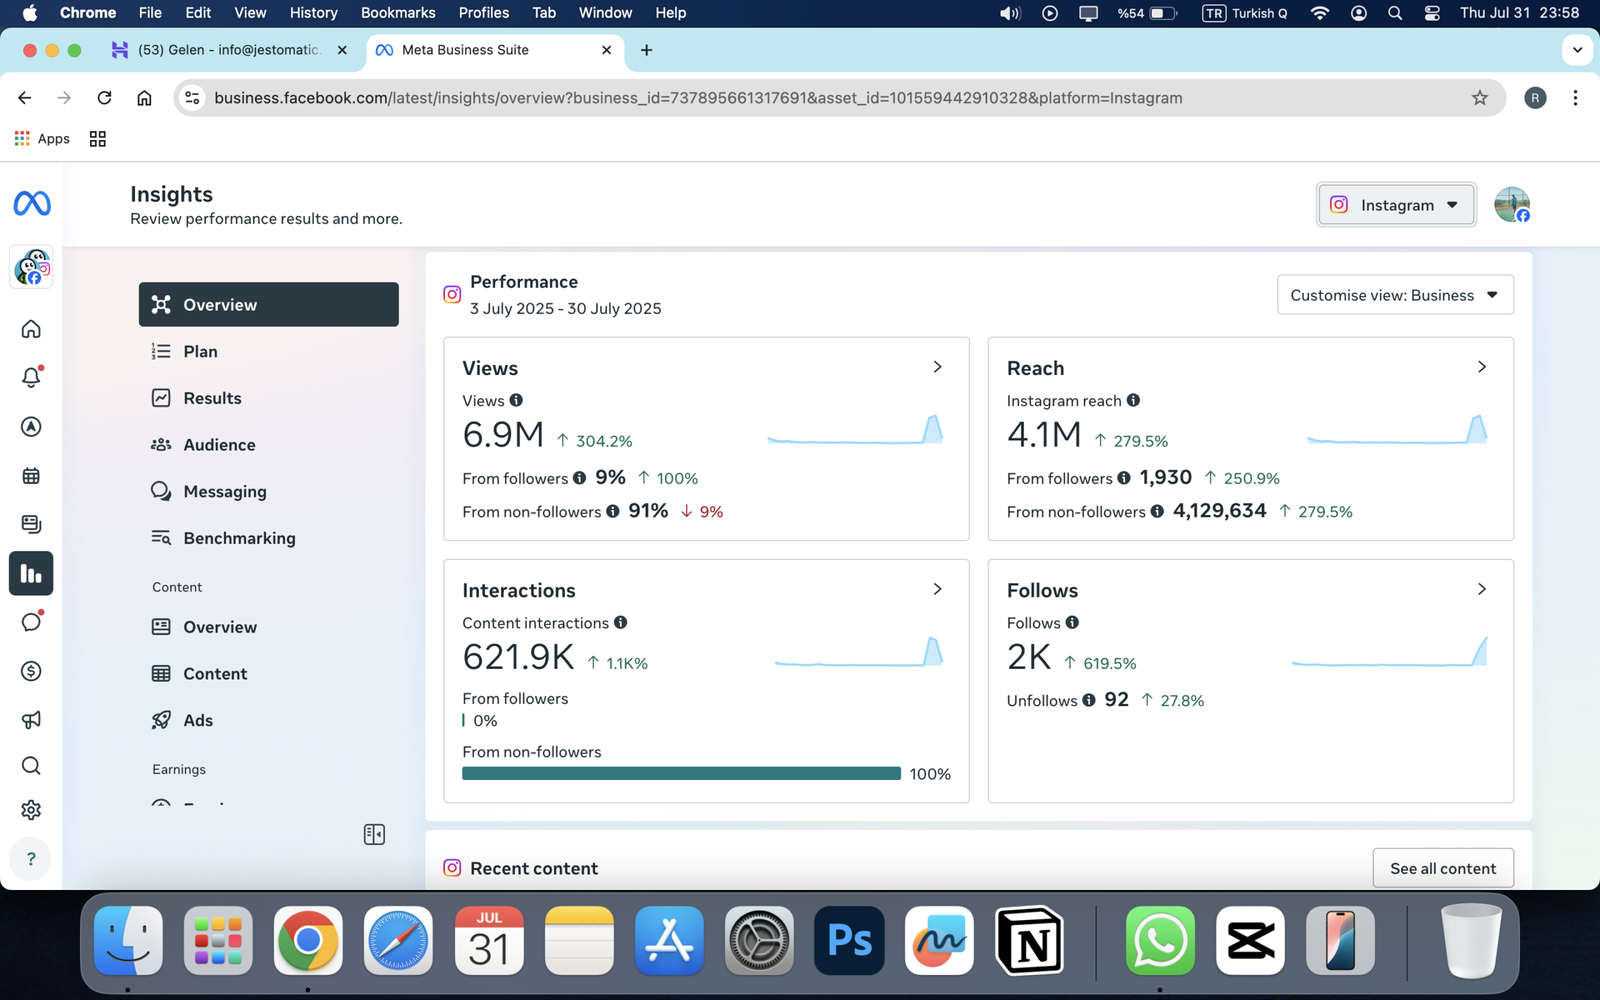Click the From non-followers interactions bar
Screen dimensions: 1600x1000
coord(681,773)
